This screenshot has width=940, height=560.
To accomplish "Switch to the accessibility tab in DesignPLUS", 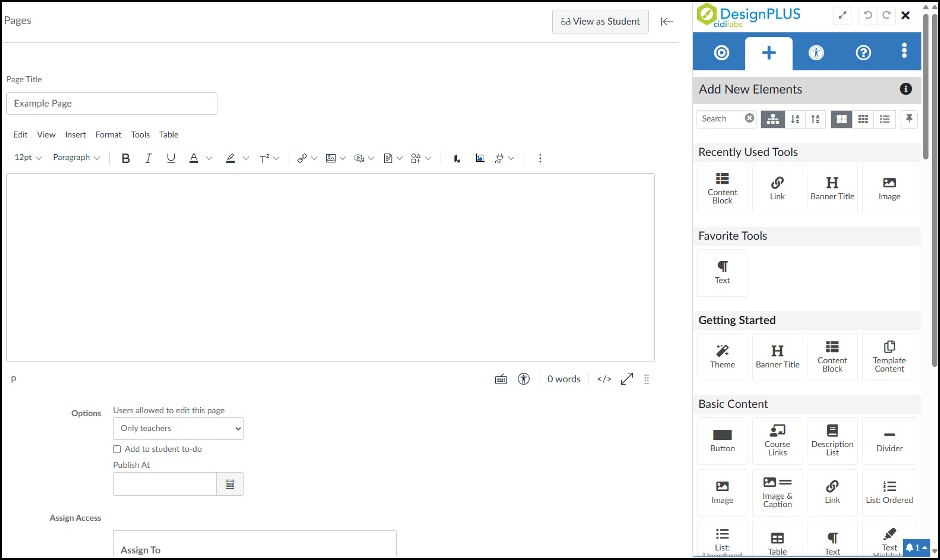I will pyautogui.click(x=816, y=53).
